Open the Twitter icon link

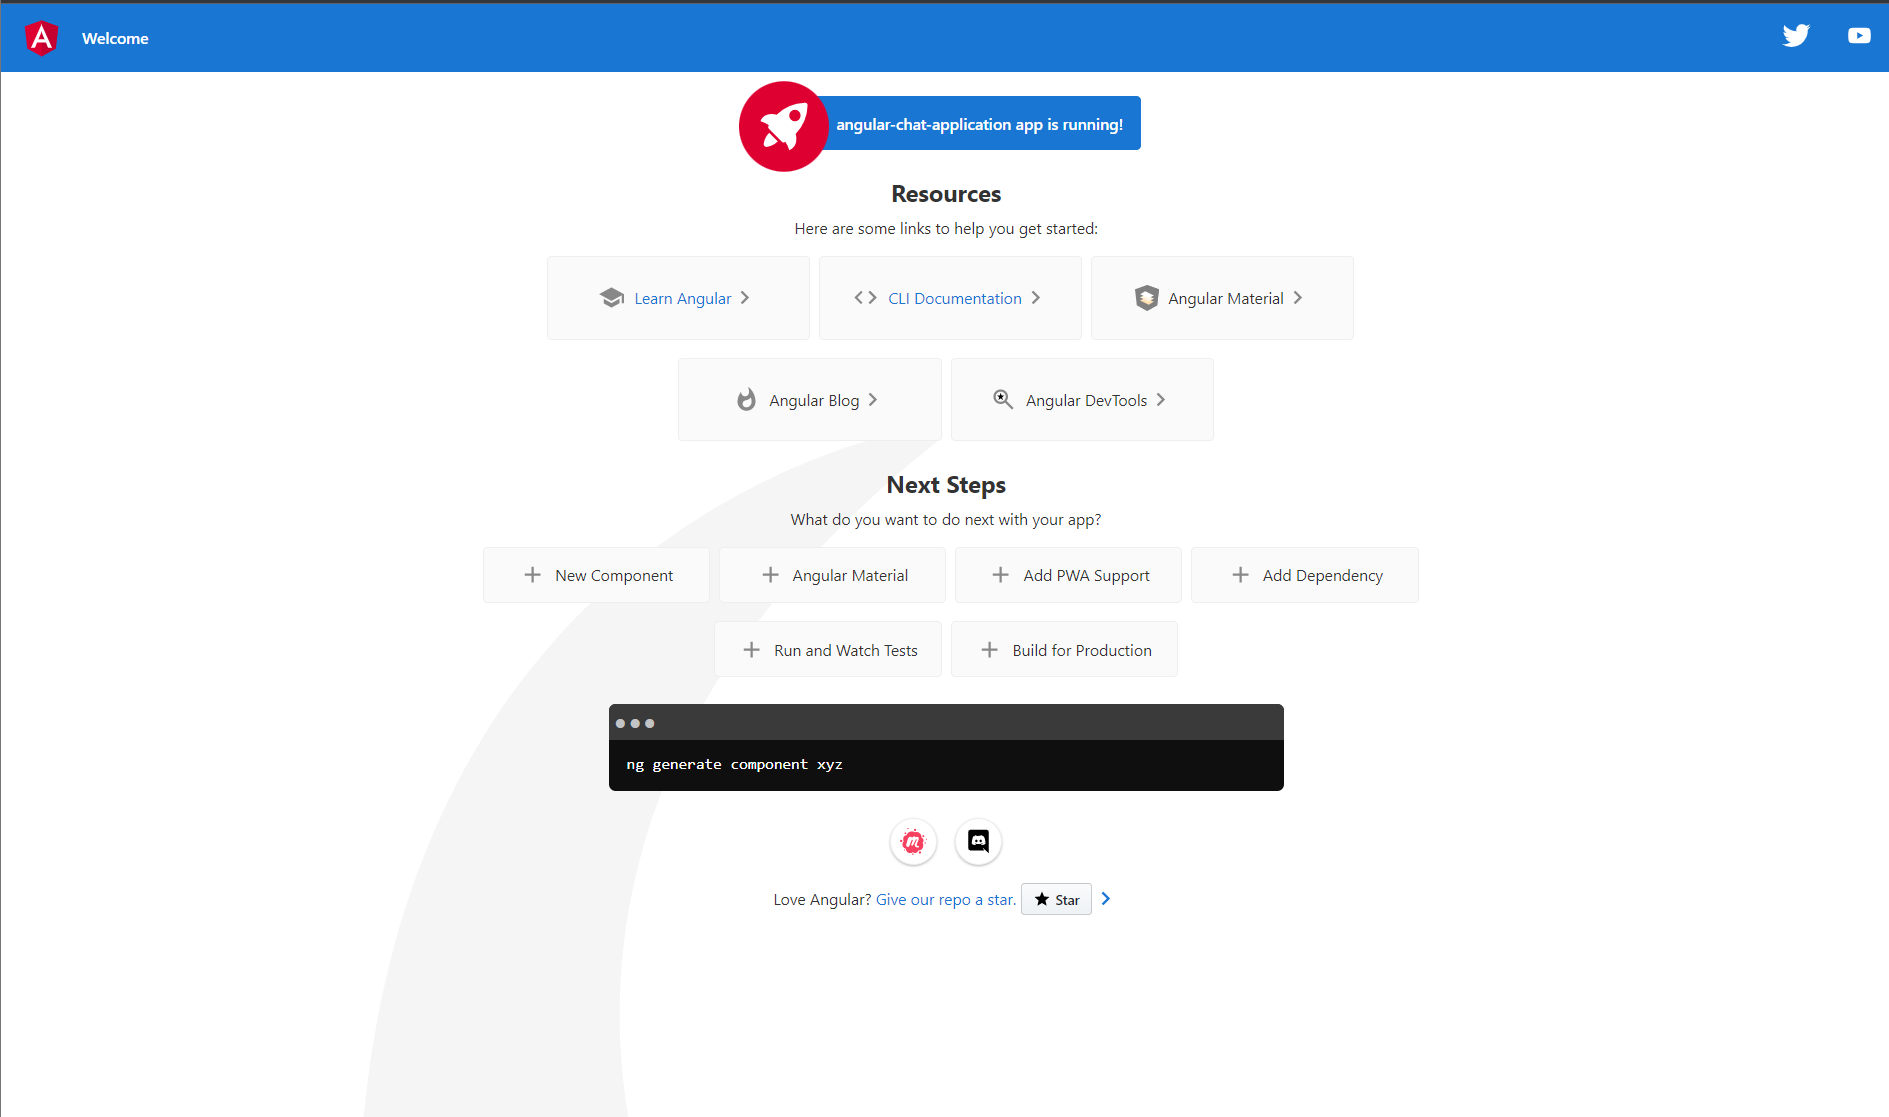[1796, 36]
